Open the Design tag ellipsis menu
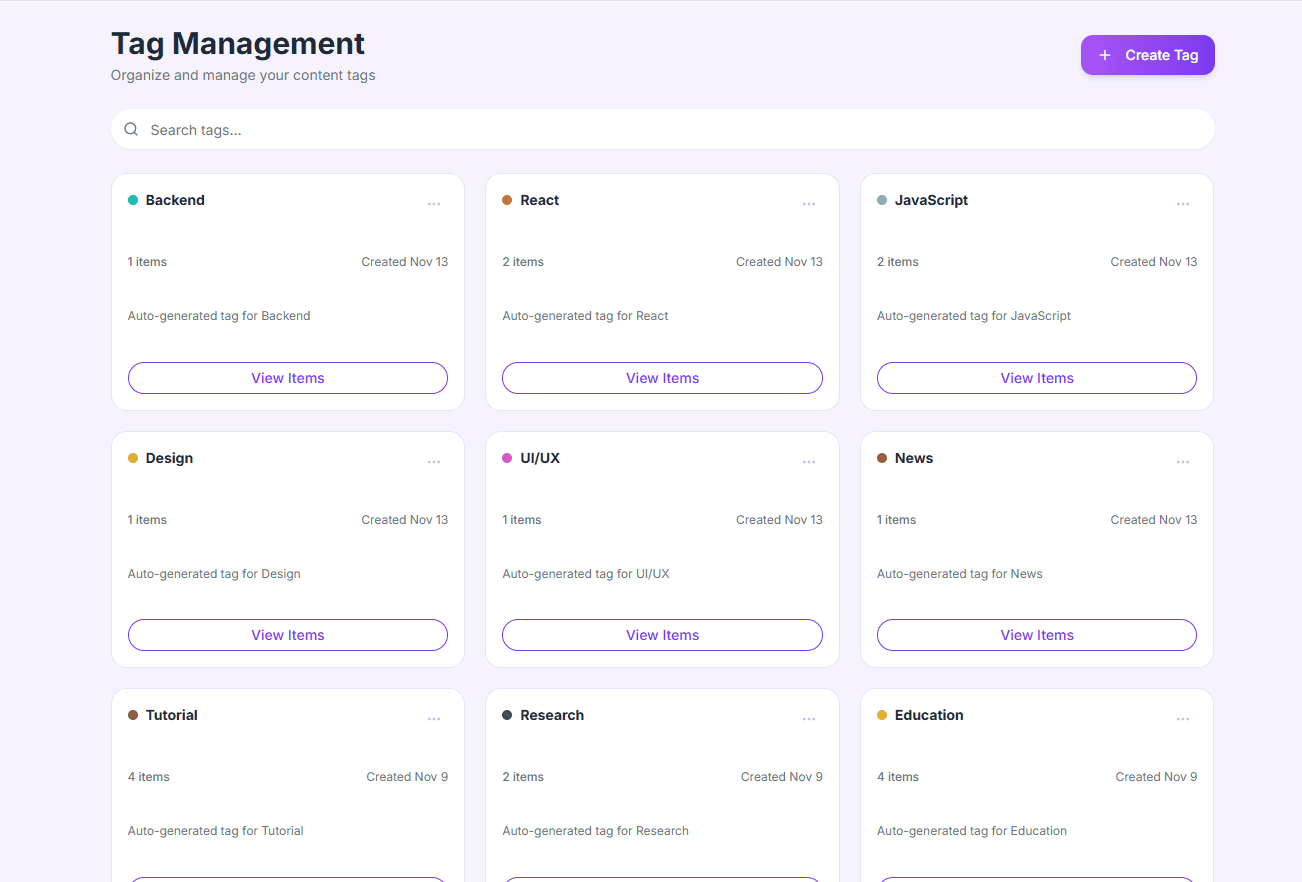The height and width of the screenshot is (882, 1302). [x=434, y=462]
